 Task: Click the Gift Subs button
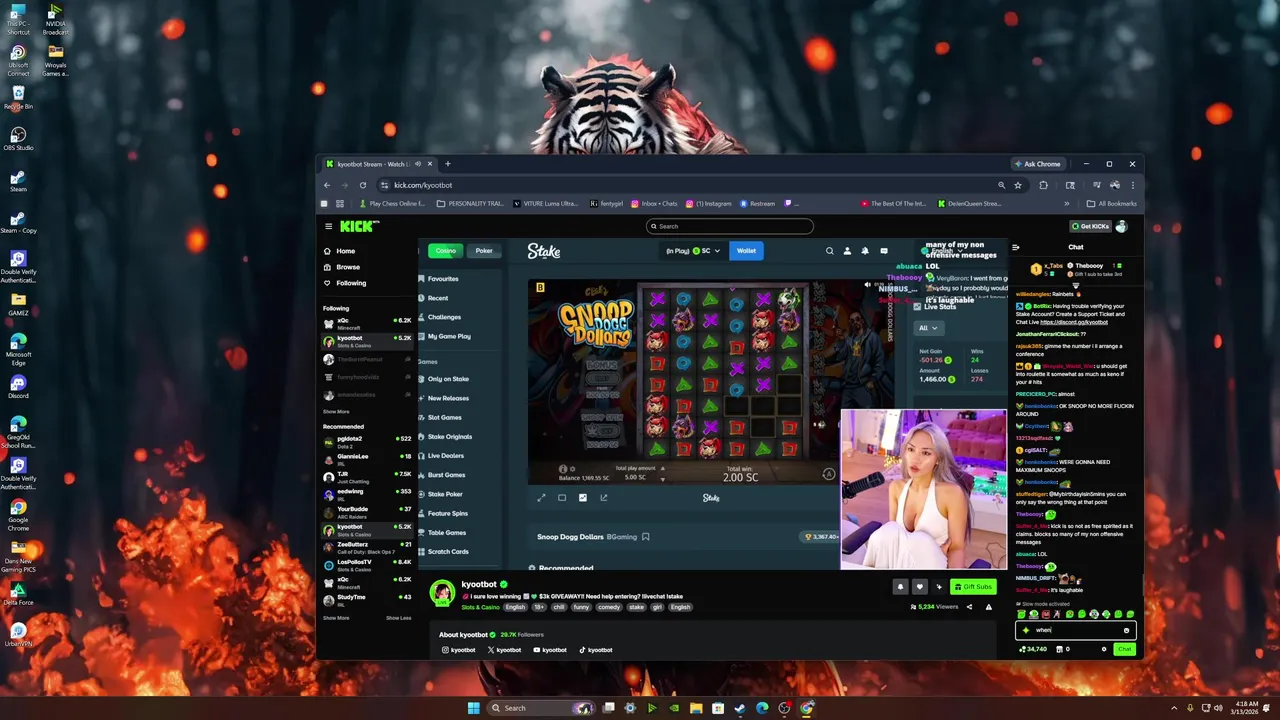point(973,587)
